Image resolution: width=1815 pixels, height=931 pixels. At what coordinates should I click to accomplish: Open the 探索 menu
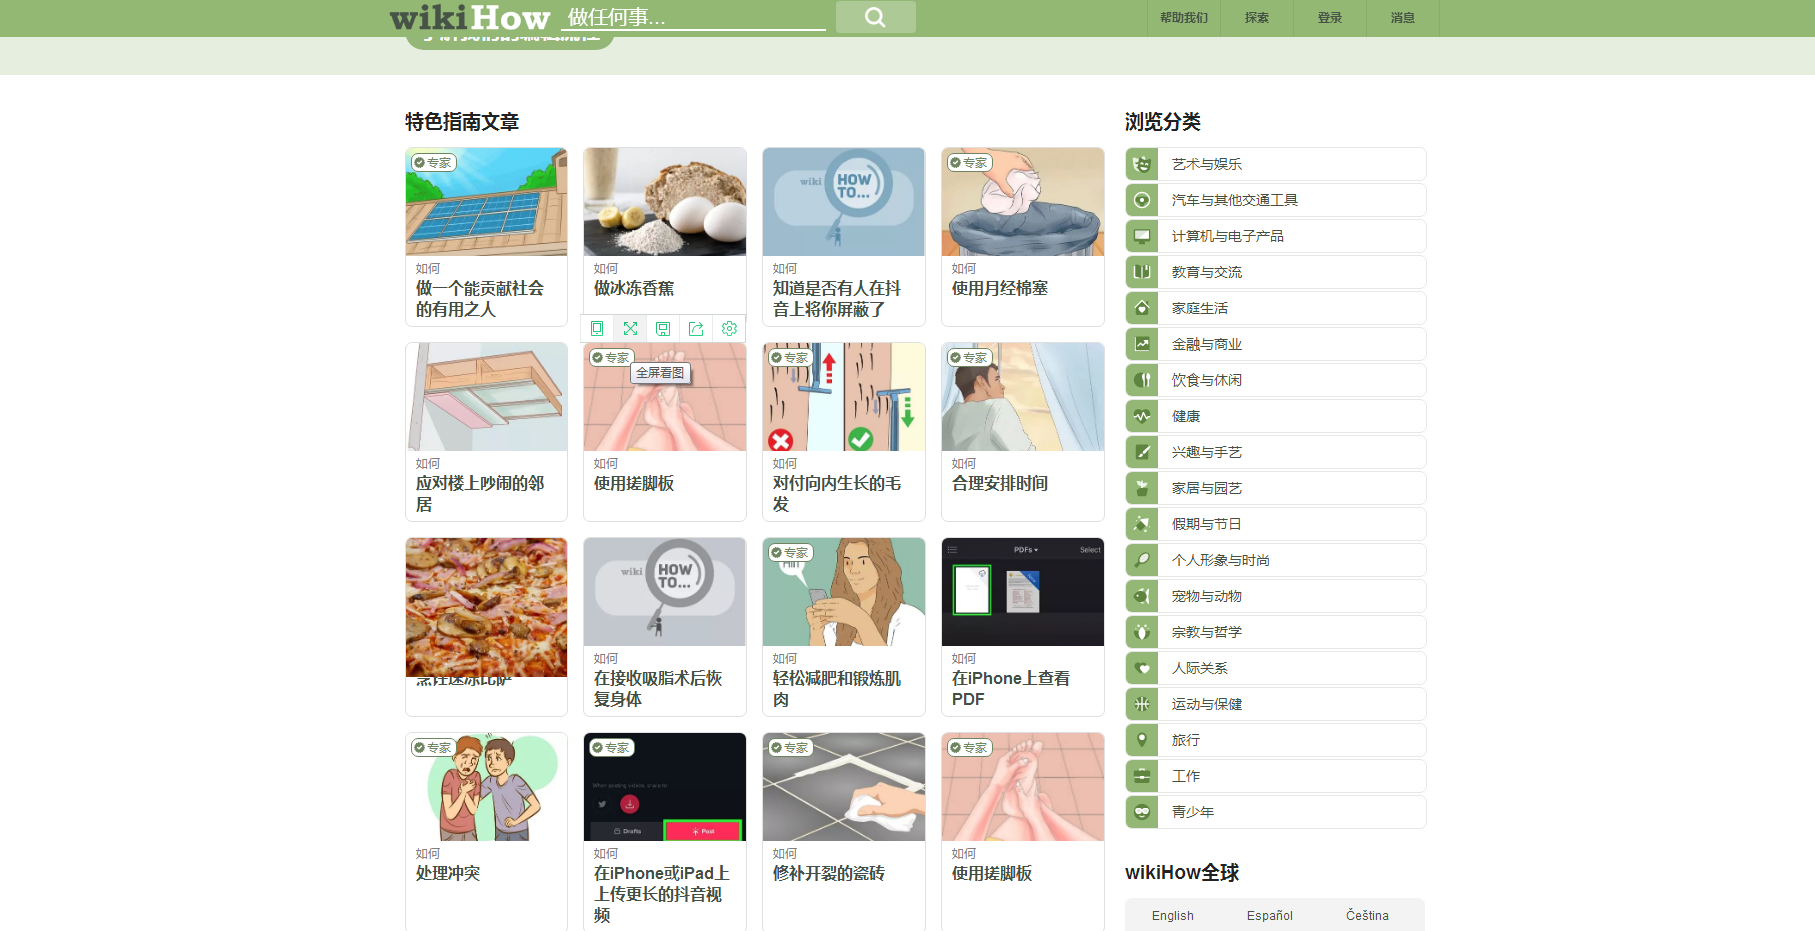point(1255,17)
